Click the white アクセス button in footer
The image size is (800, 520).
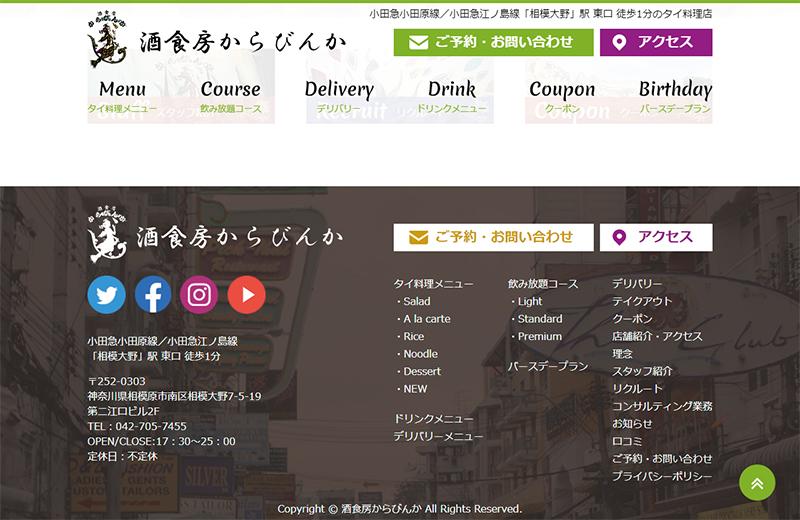655,237
